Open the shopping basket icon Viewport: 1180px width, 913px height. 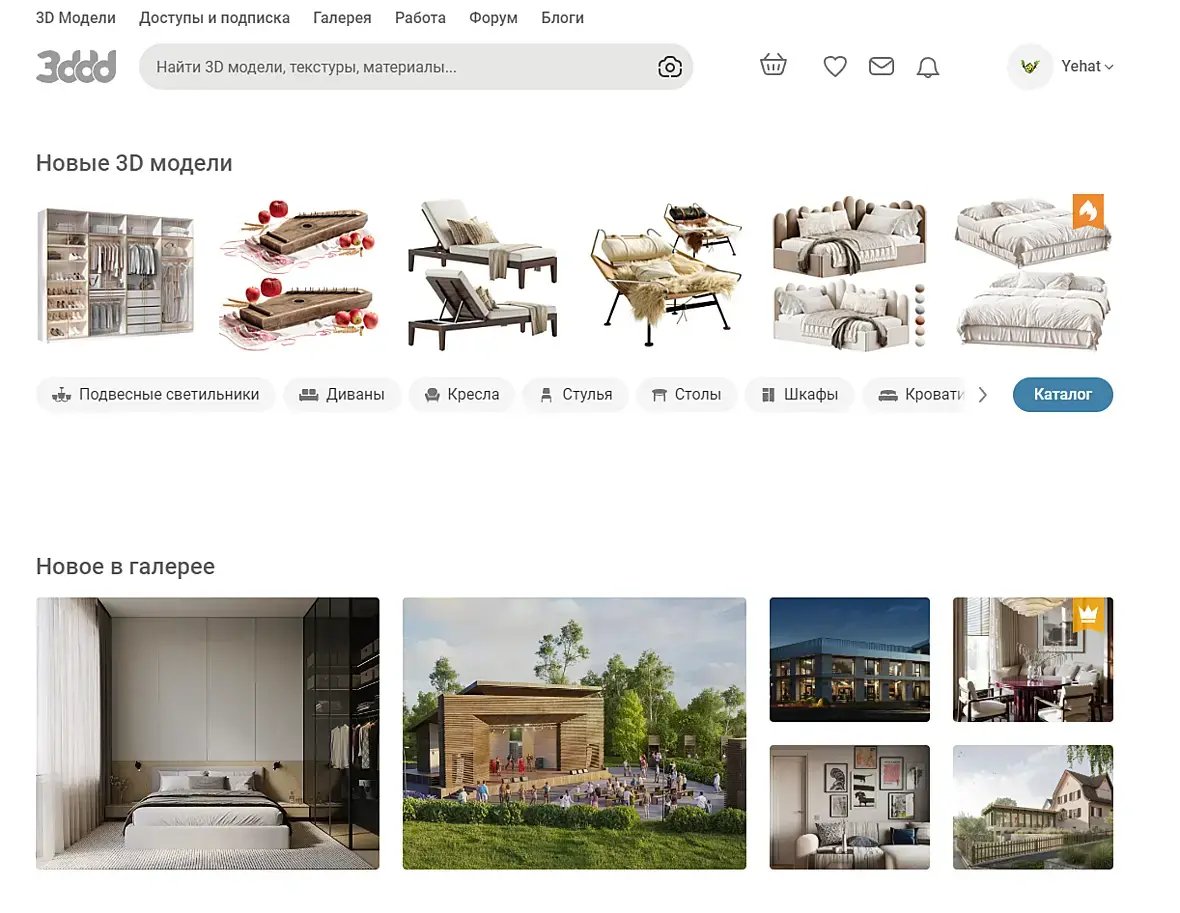pyautogui.click(x=773, y=65)
